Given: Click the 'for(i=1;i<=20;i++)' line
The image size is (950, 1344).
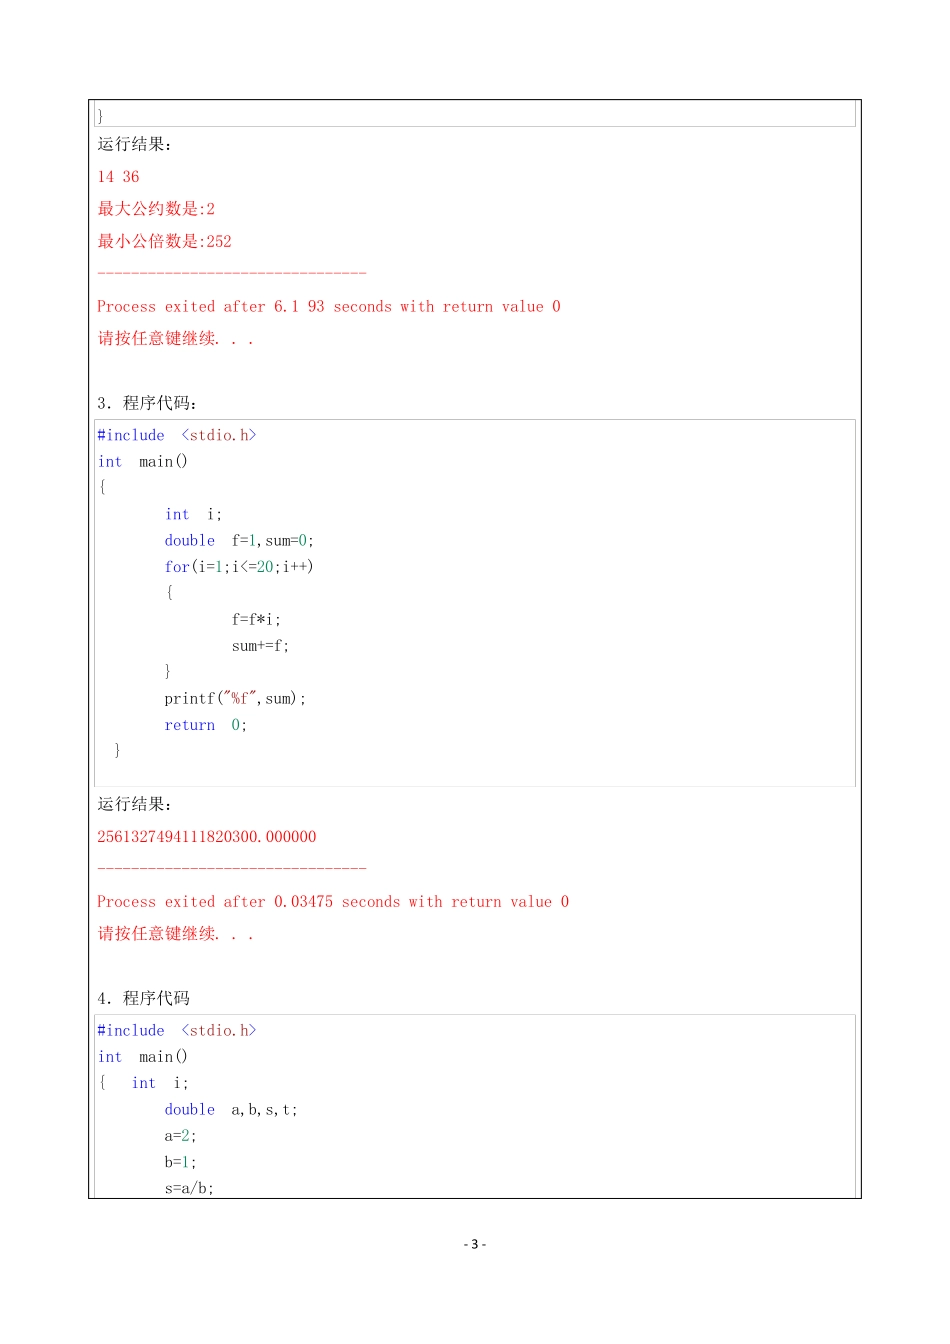Looking at the screenshot, I should click(x=239, y=566).
